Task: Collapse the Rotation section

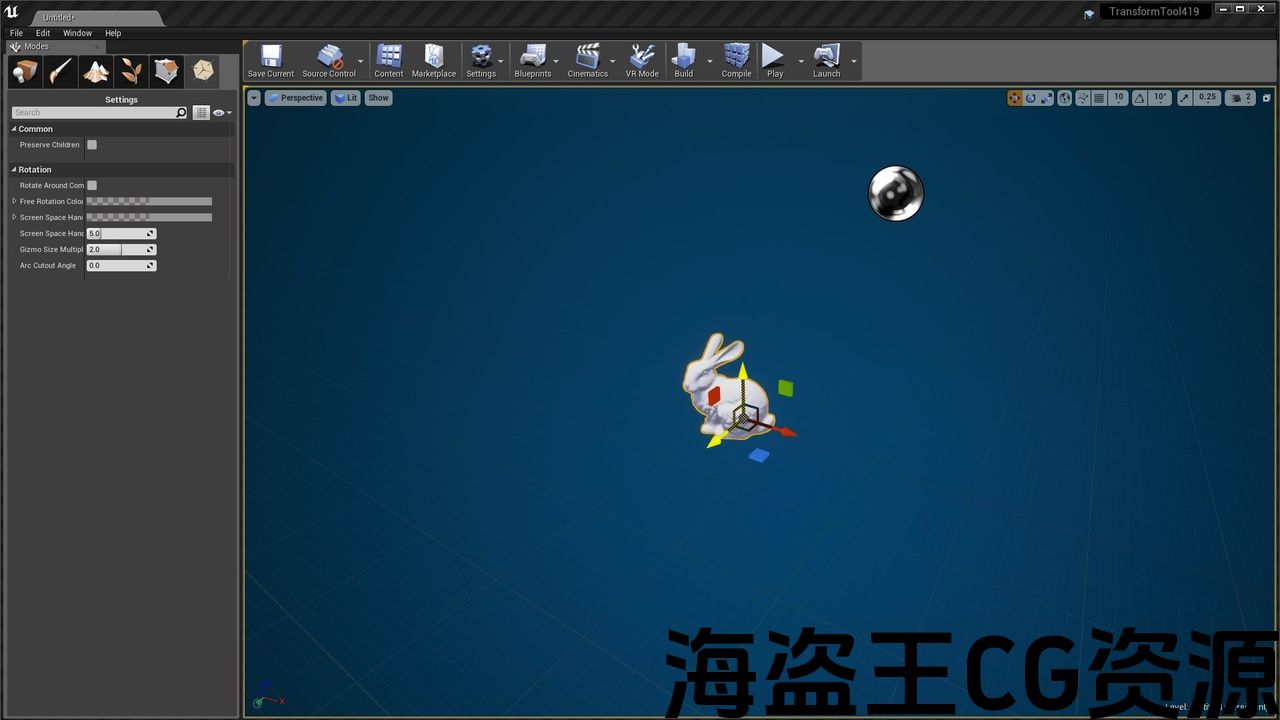Action: pyautogui.click(x=15, y=170)
